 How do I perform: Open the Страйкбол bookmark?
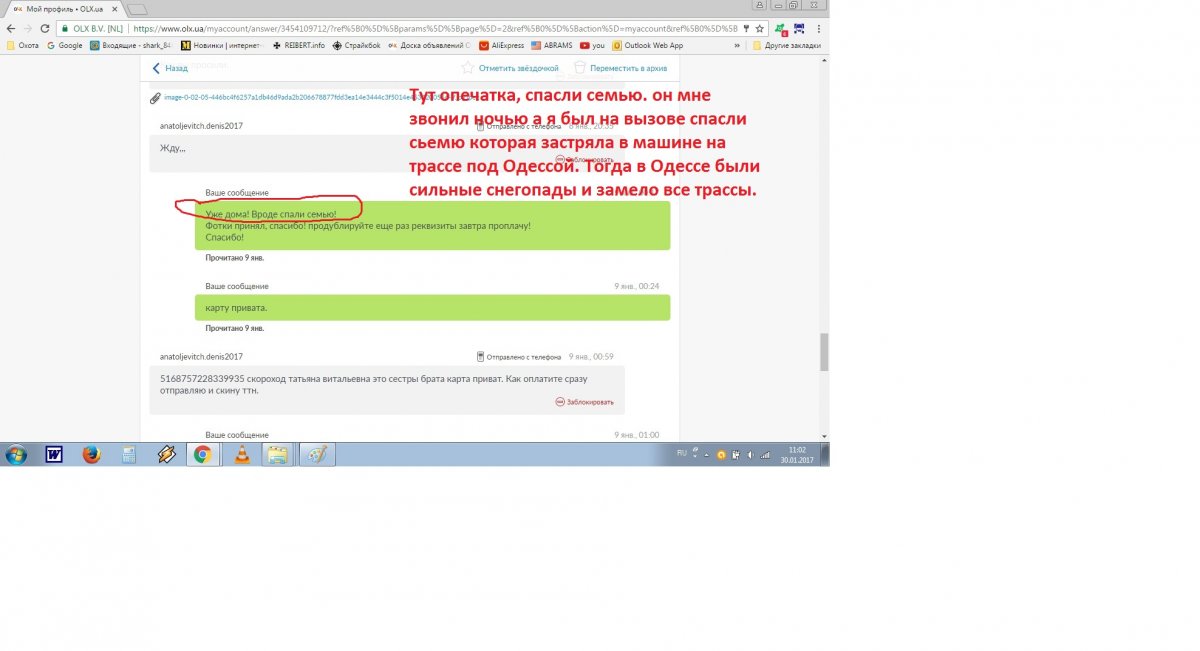357,45
